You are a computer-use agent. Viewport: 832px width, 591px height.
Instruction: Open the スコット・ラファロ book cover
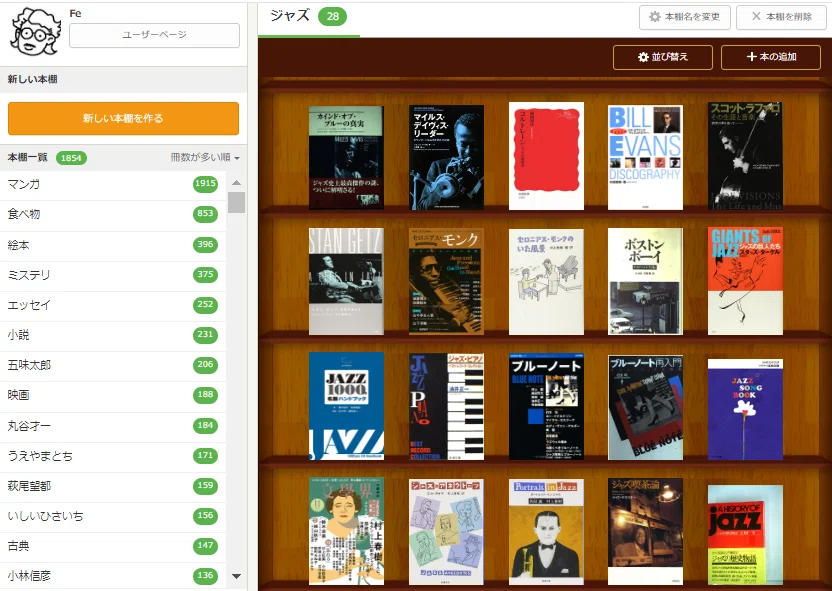pos(745,156)
